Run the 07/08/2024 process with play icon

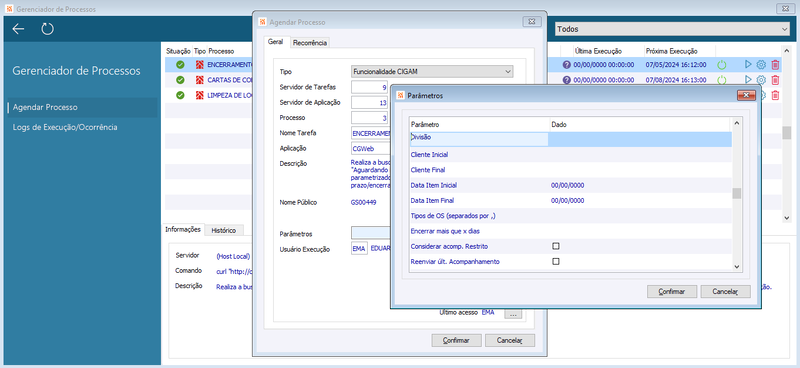[748, 80]
